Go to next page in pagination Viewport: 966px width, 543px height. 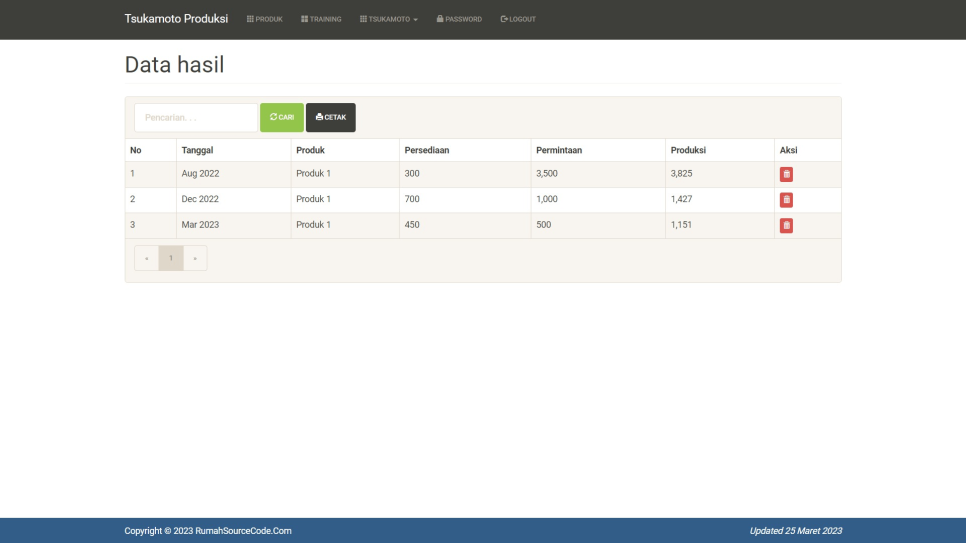tap(195, 258)
